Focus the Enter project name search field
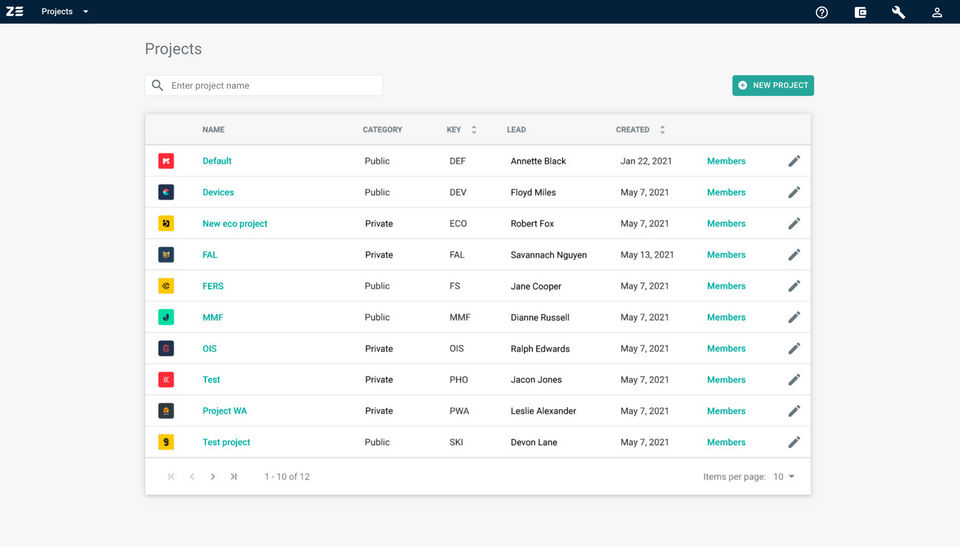The width and height of the screenshot is (960, 547). 264,86
